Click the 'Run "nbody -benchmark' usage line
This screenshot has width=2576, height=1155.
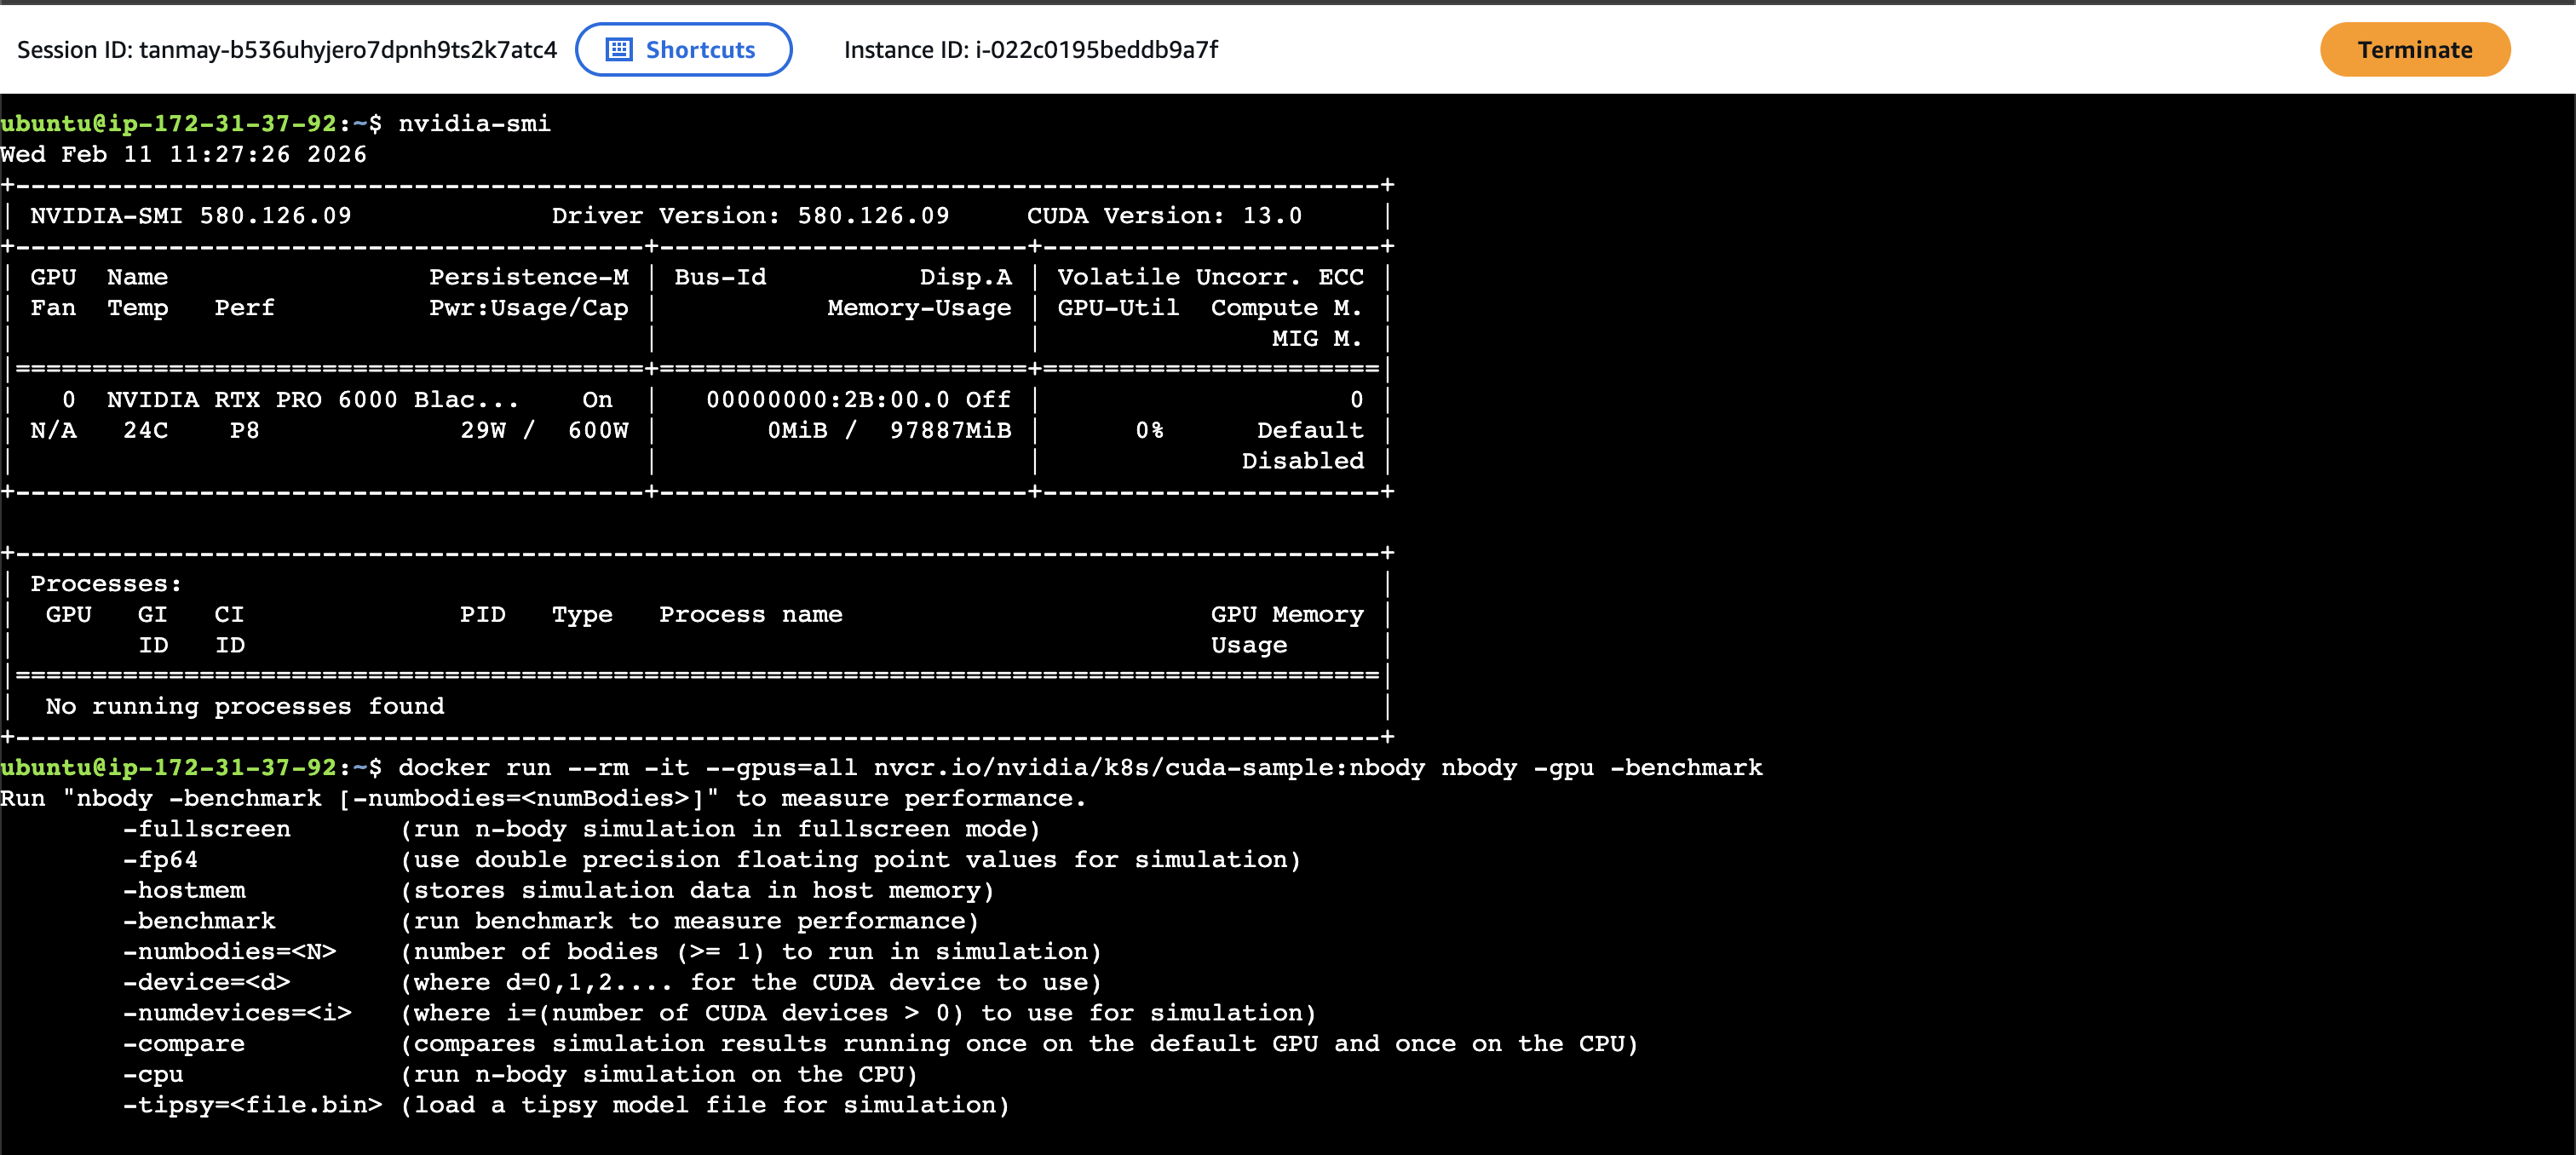point(543,799)
